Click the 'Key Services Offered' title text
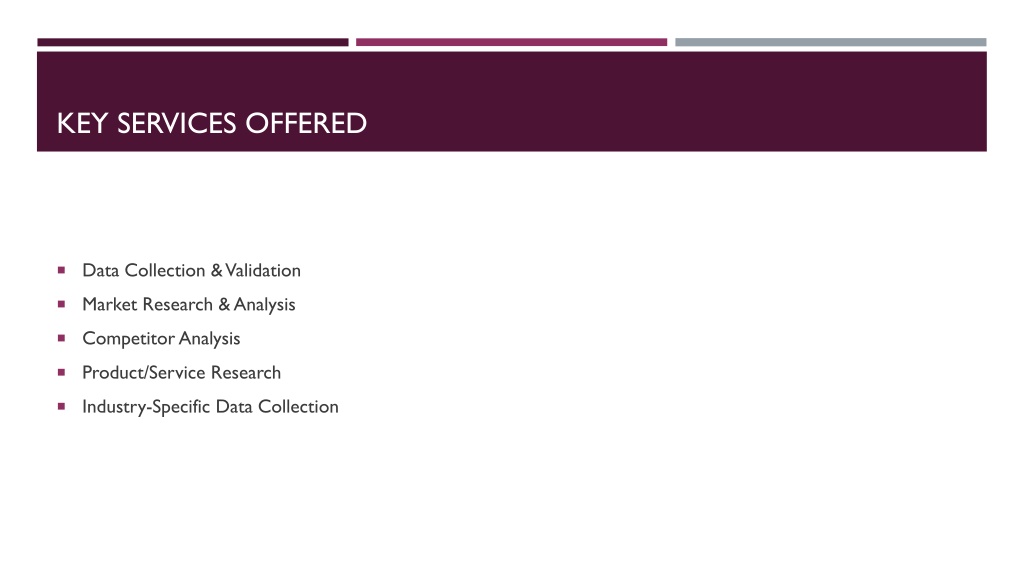Viewport: 1024px width, 576px height. coord(212,123)
